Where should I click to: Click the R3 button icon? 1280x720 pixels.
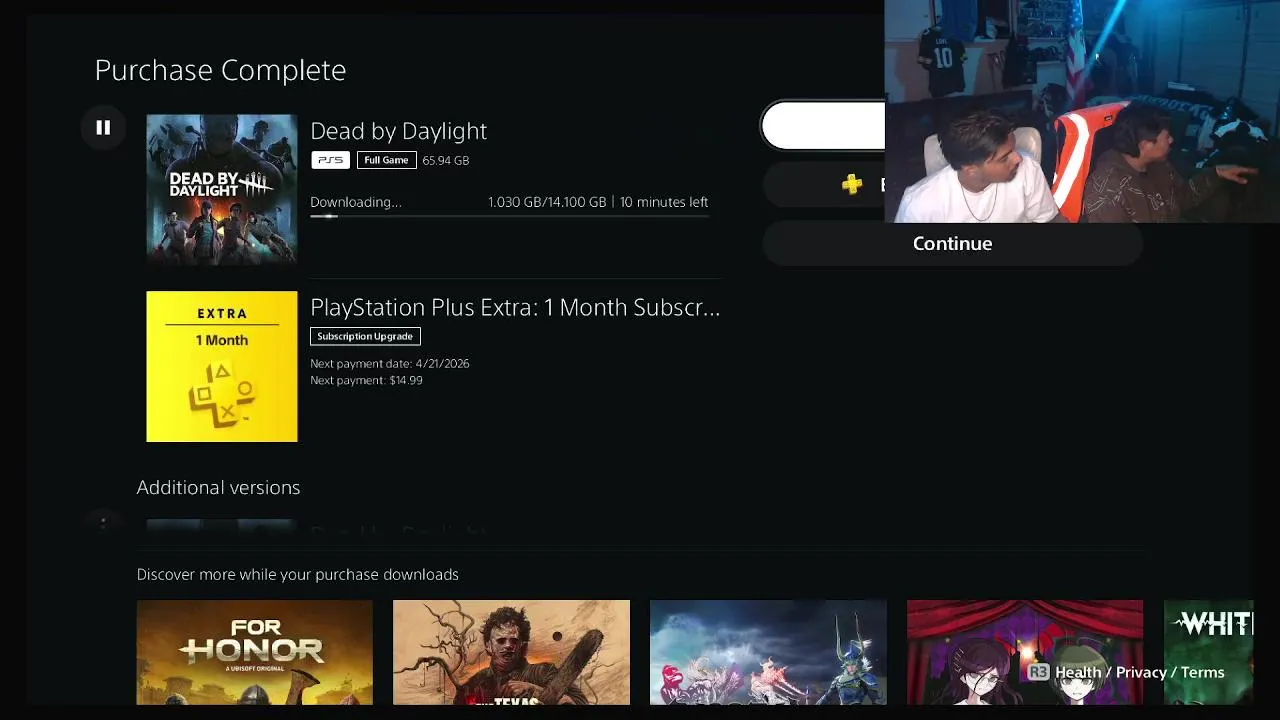[1038, 672]
